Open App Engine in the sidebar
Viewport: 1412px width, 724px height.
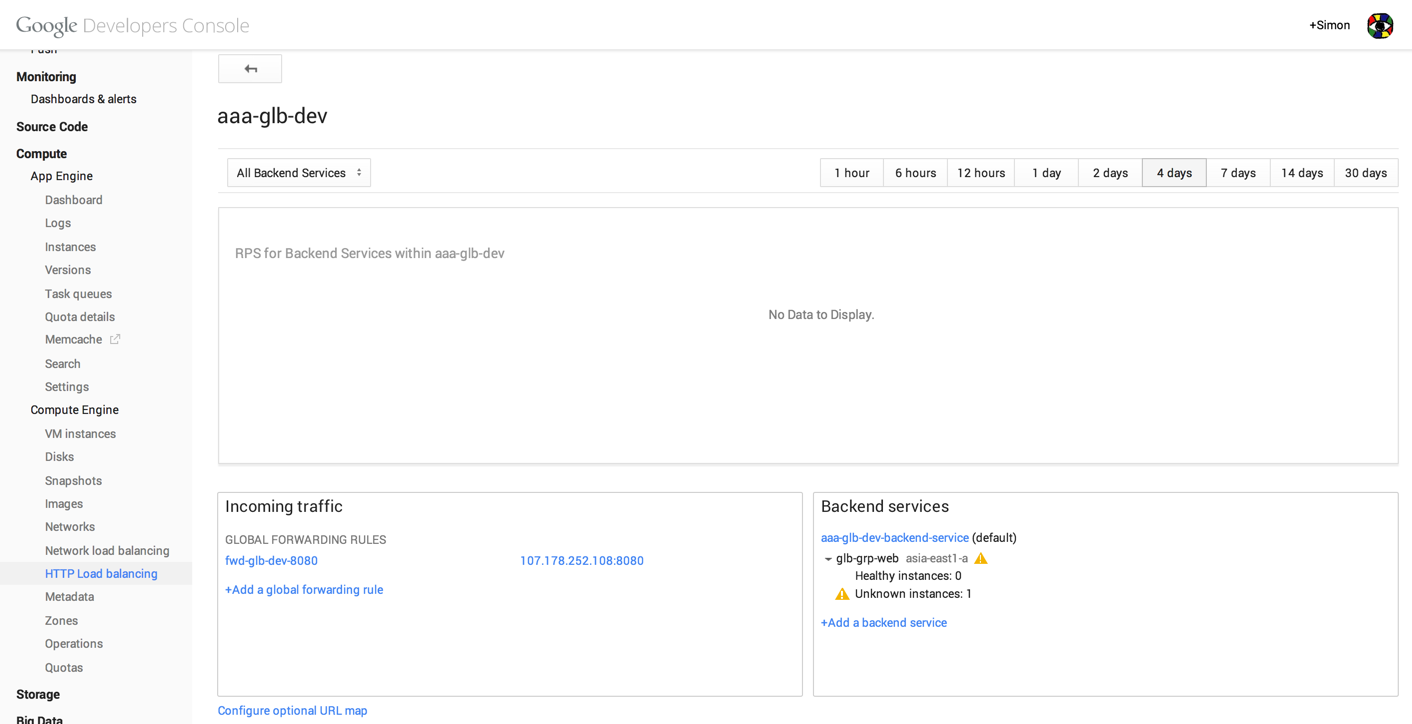[x=62, y=177]
